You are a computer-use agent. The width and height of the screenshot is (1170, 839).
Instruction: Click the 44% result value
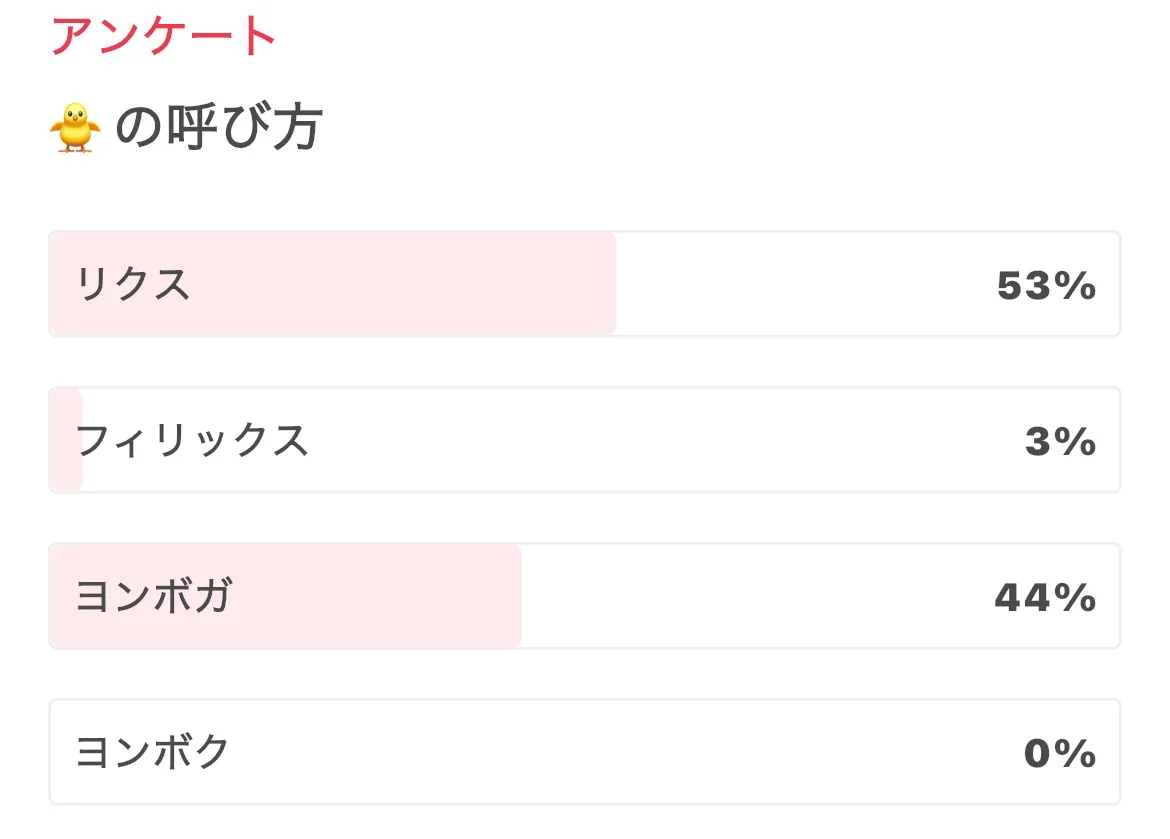coord(1045,598)
